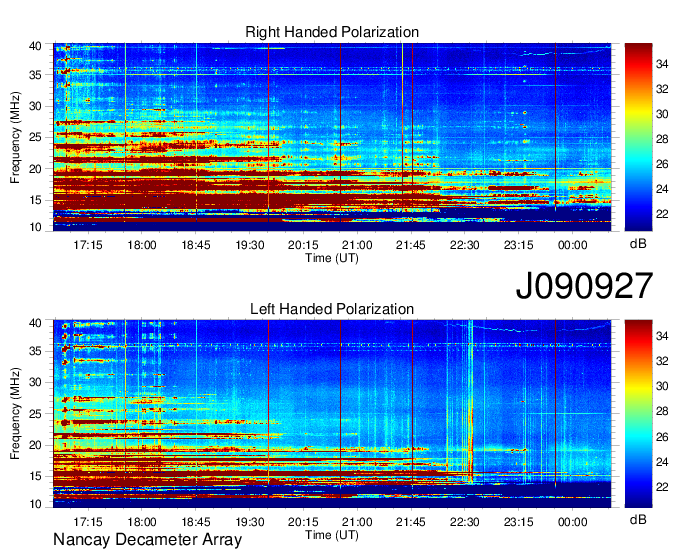The height and width of the screenshot is (552, 680).
Task: Click the 'Nancay Decameter Array' caption
Action: (x=147, y=540)
